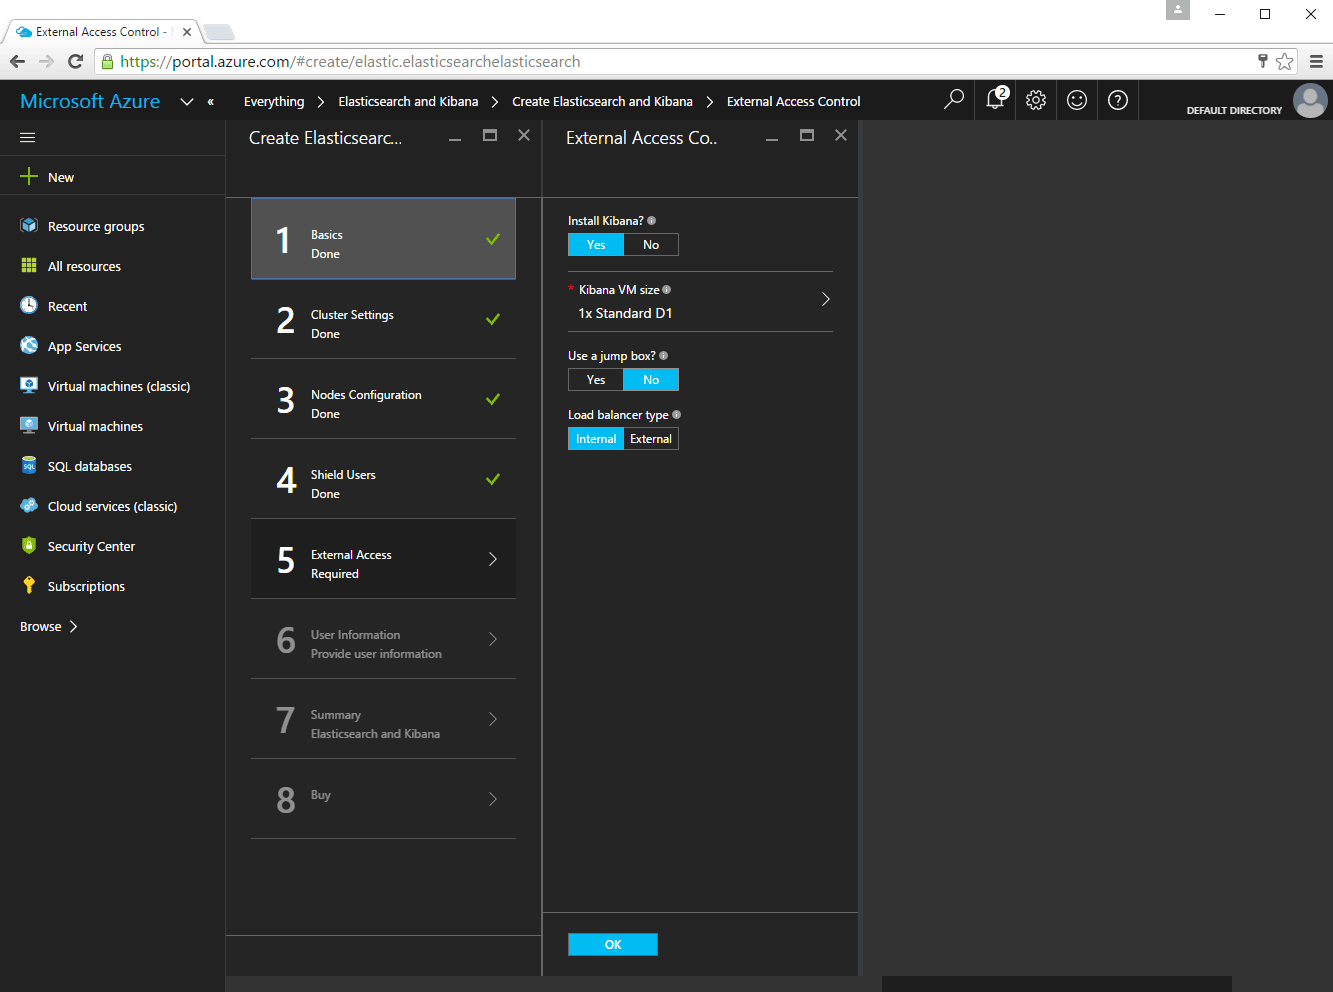
Task: Click the feedback smiley icon
Action: coord(1077,100)
